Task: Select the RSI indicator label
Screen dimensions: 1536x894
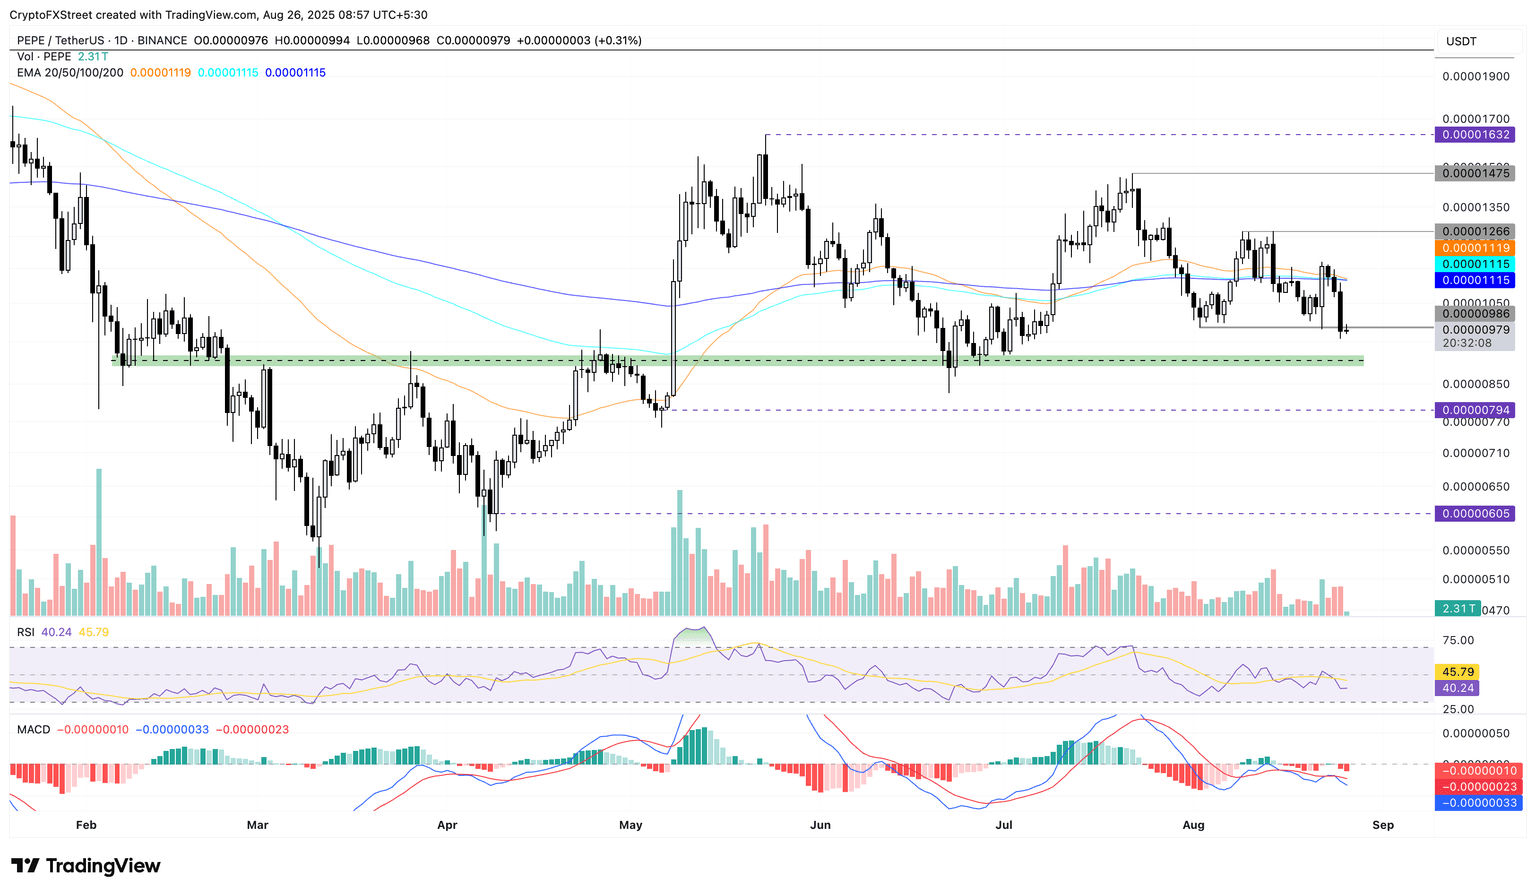Action: tap(27, 632)
